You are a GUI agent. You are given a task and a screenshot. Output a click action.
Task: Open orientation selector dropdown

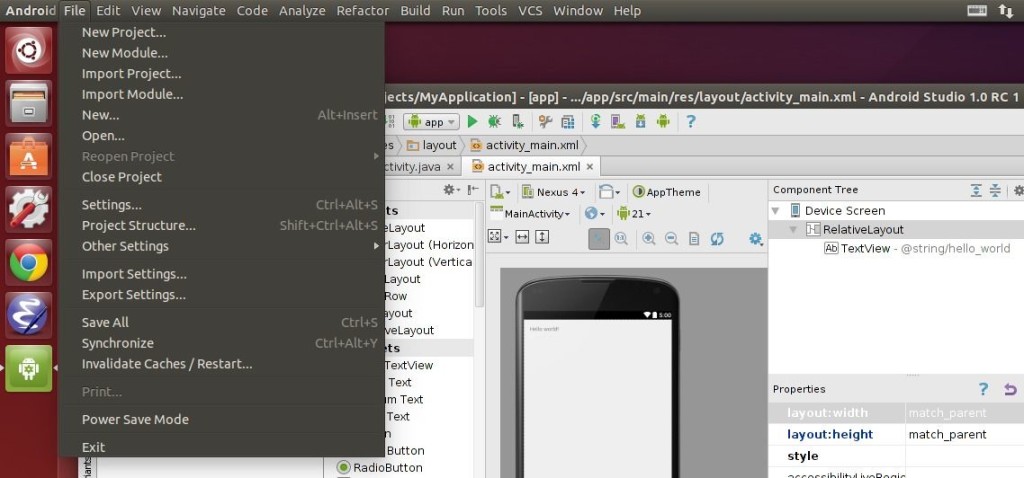click(x=609, y=192)
